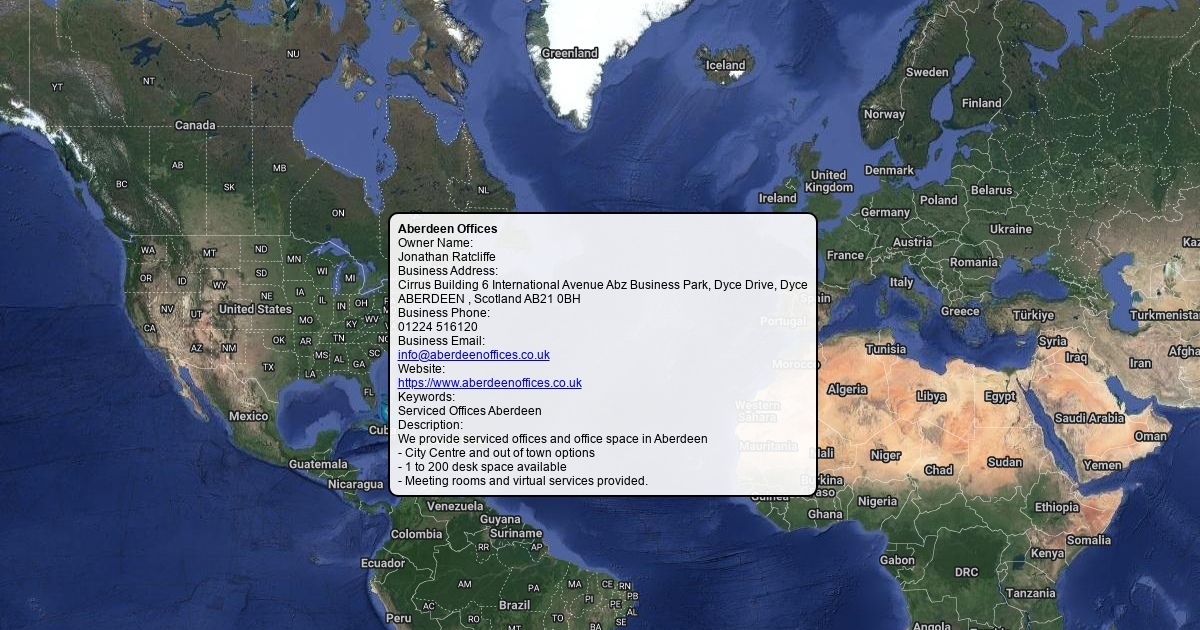Click the Mexico label on the map
This screenshot has width=1200, height=630.
click(x=248, y=416)
